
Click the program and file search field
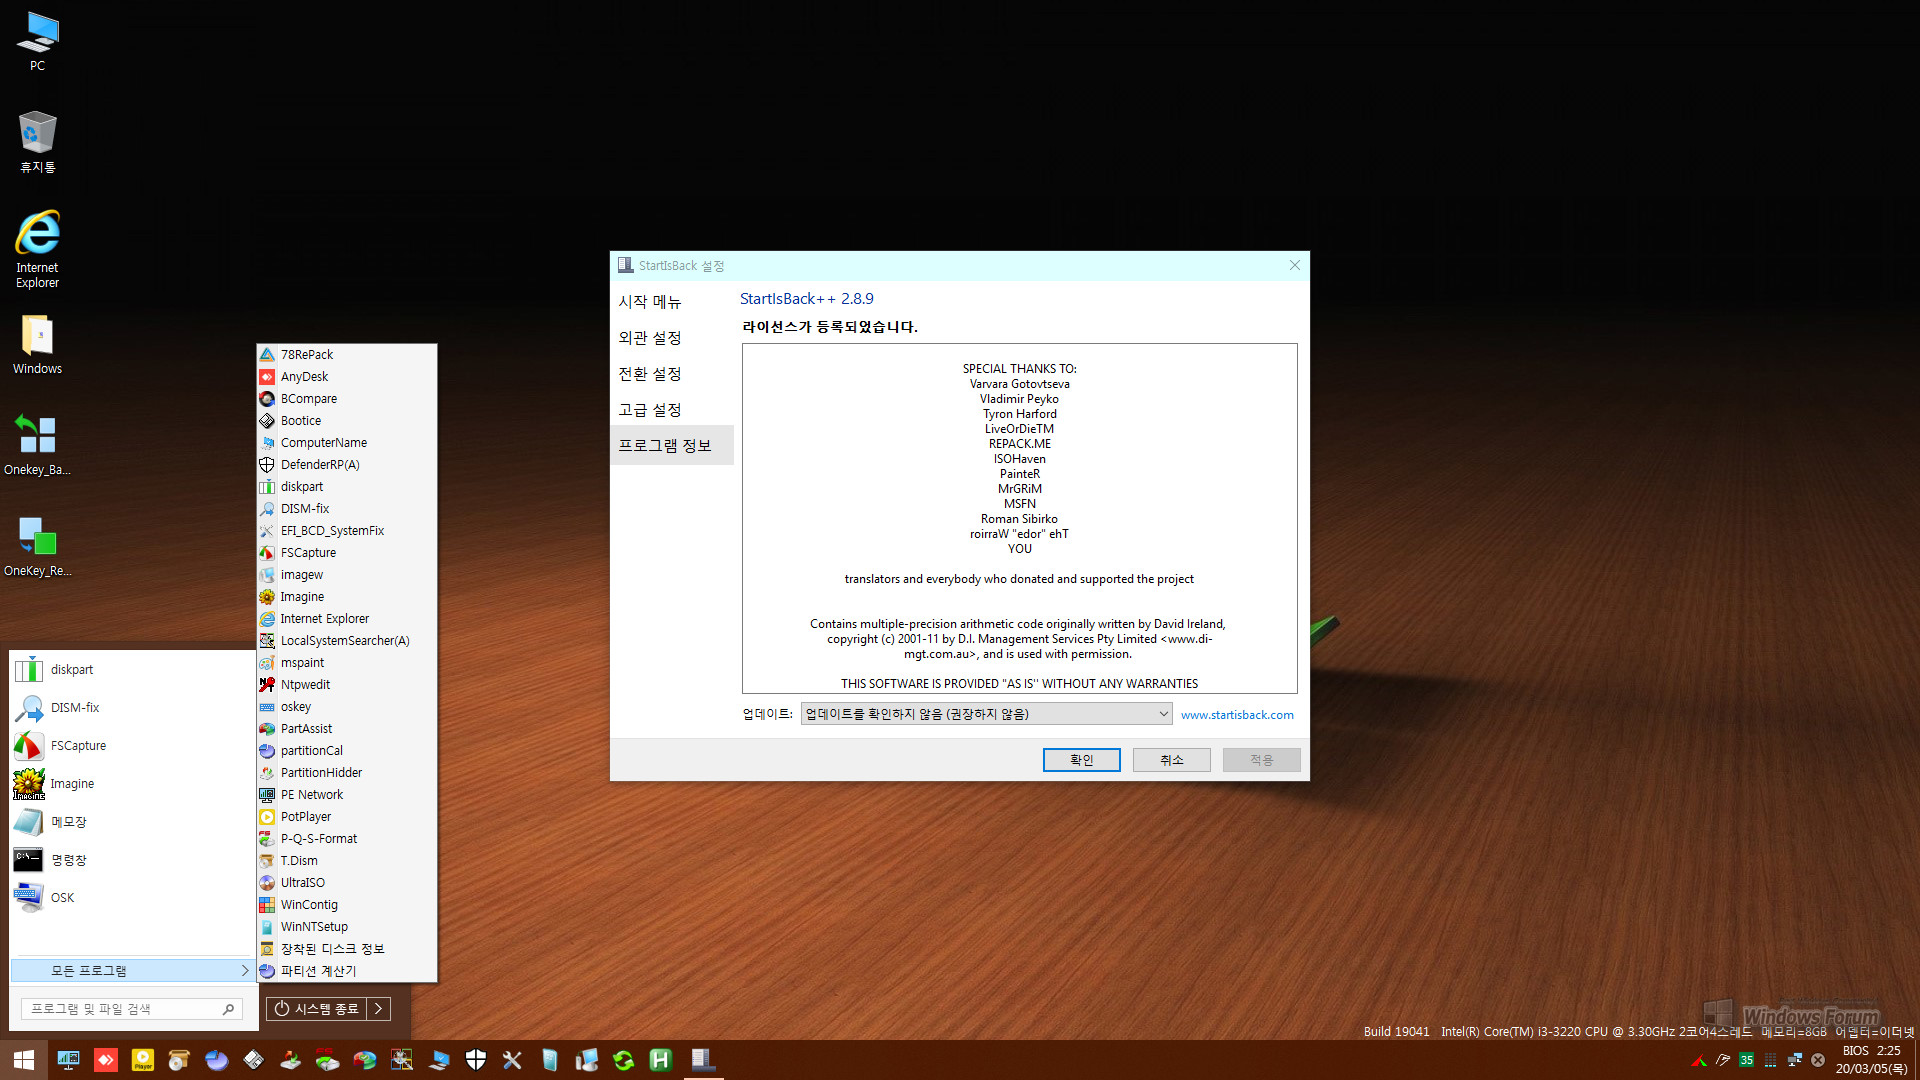(x=131, y=1009)
